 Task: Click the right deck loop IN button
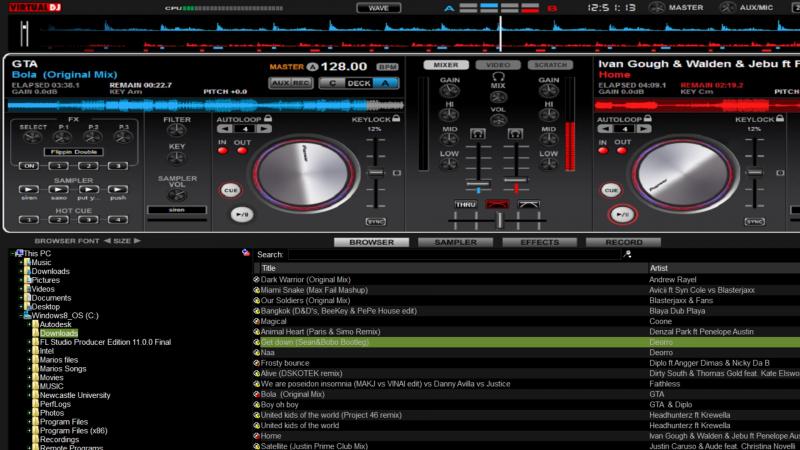(603, 151)
